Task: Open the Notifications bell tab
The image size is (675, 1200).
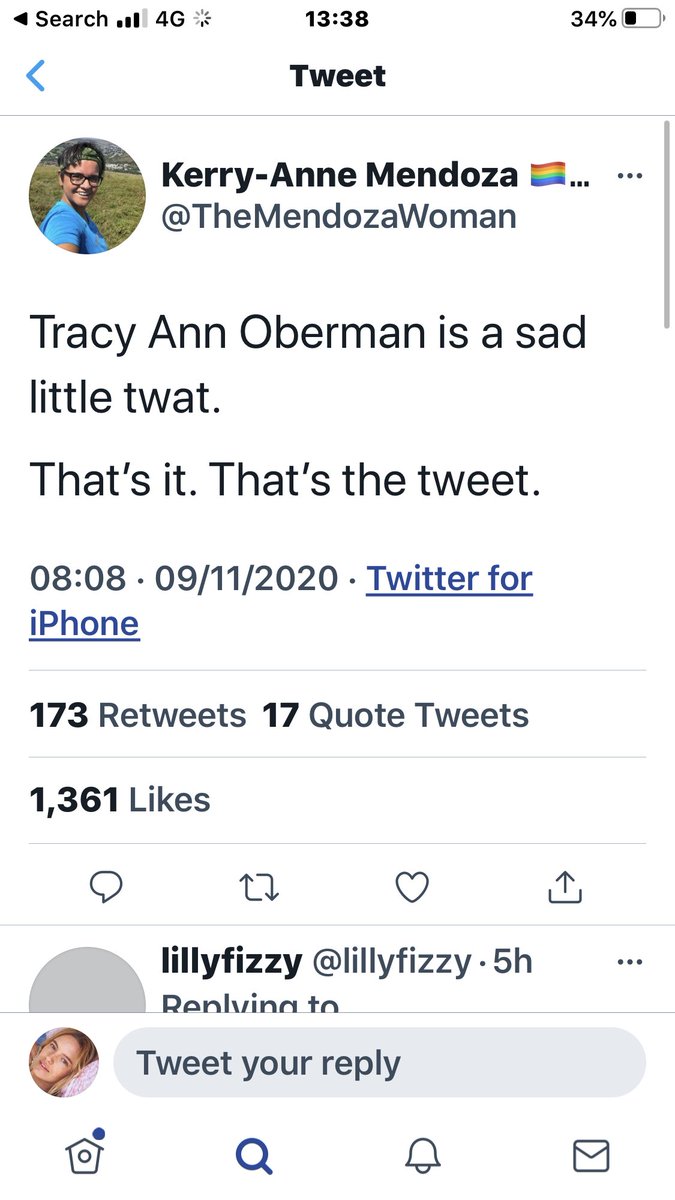Action: (422, 1156)
